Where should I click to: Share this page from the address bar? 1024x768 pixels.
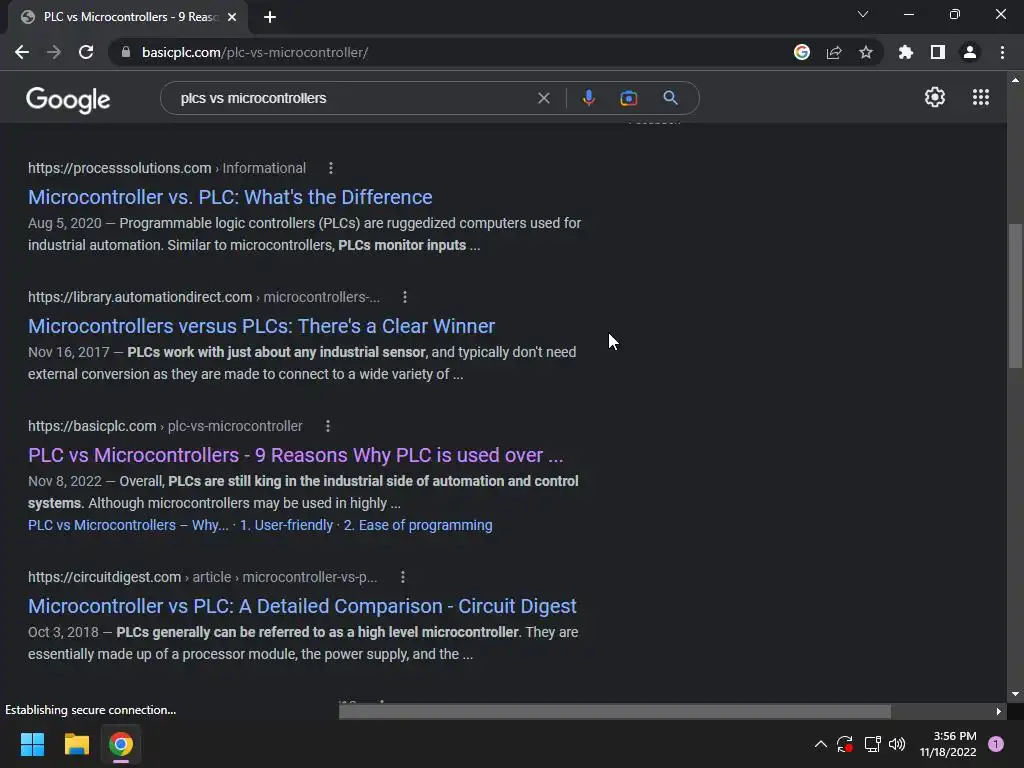(834, 52)
